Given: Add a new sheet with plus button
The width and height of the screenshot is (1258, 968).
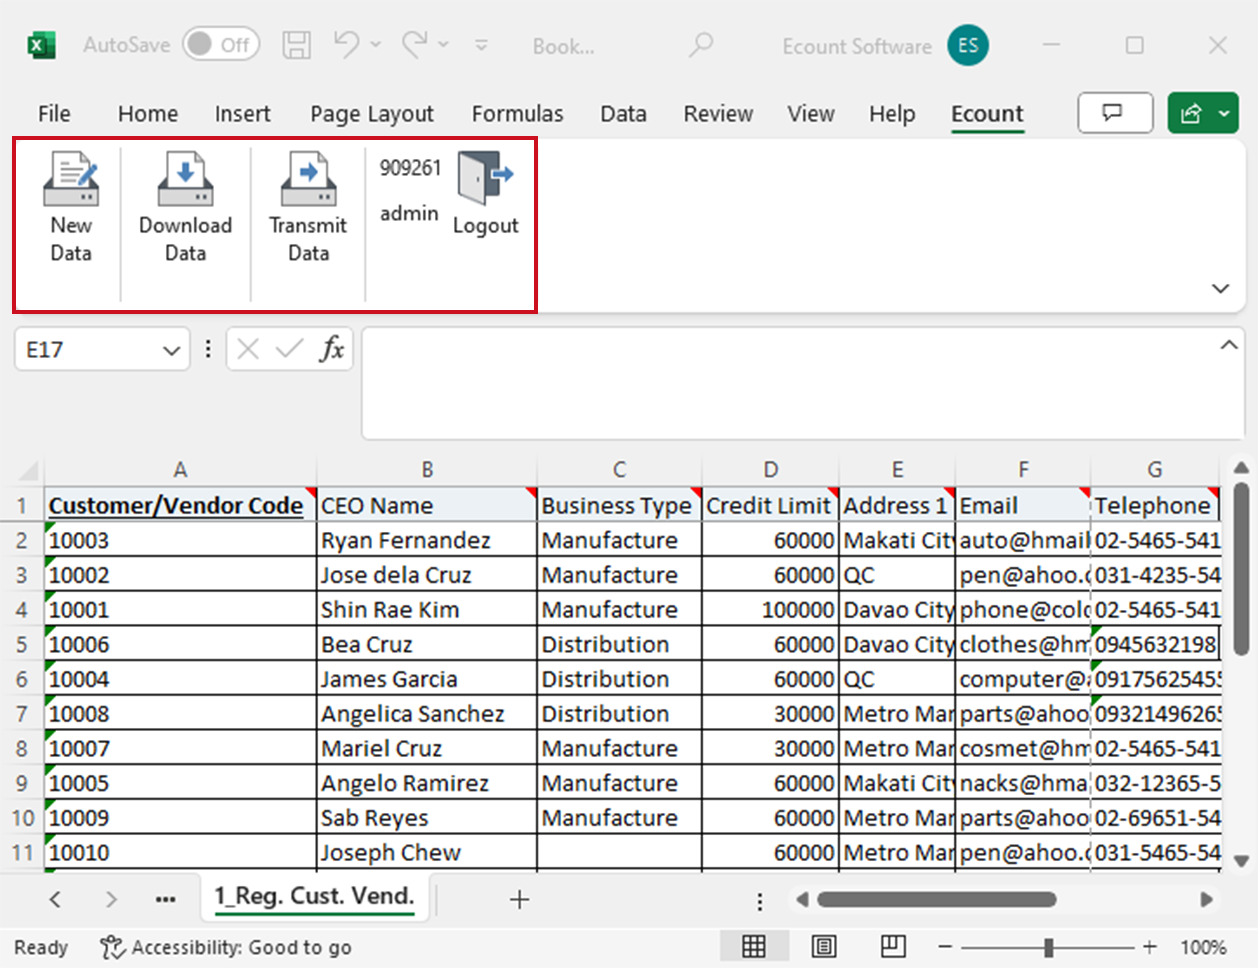Looking at the screenshot, I should [x=519, y=899].
